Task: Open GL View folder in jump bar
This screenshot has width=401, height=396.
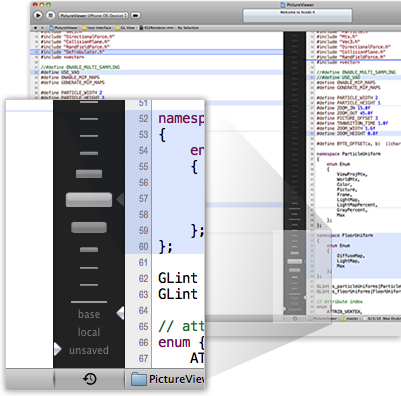Action: [x=126, y=28]
